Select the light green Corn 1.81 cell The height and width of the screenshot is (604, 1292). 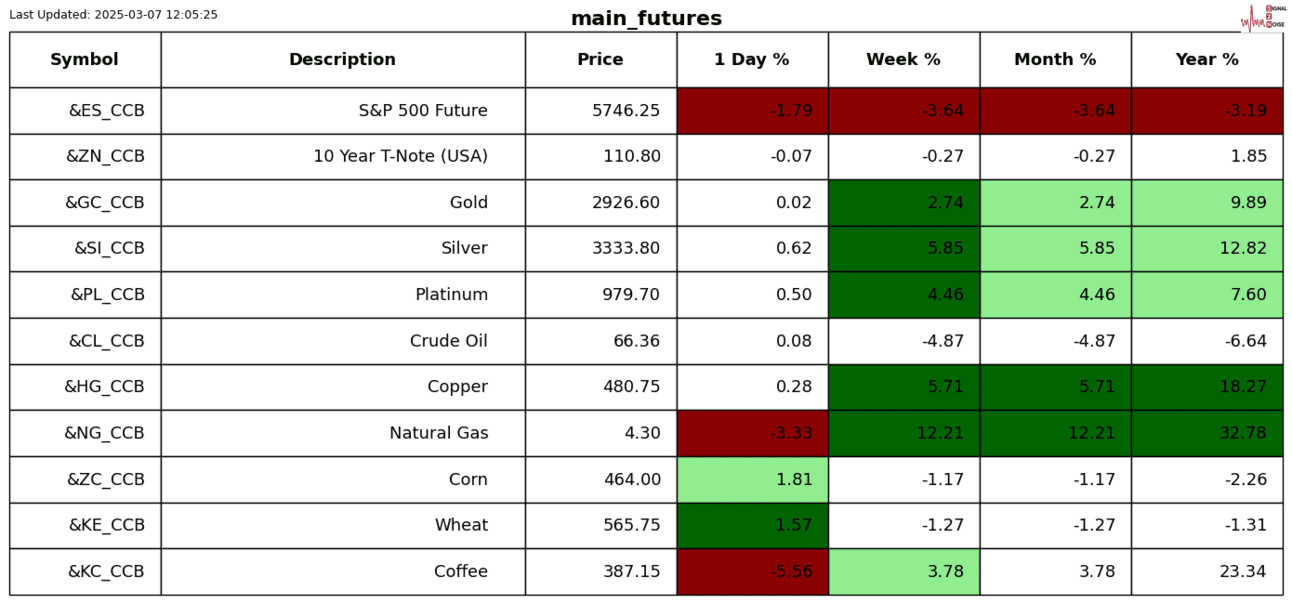[x=752, y=480]
